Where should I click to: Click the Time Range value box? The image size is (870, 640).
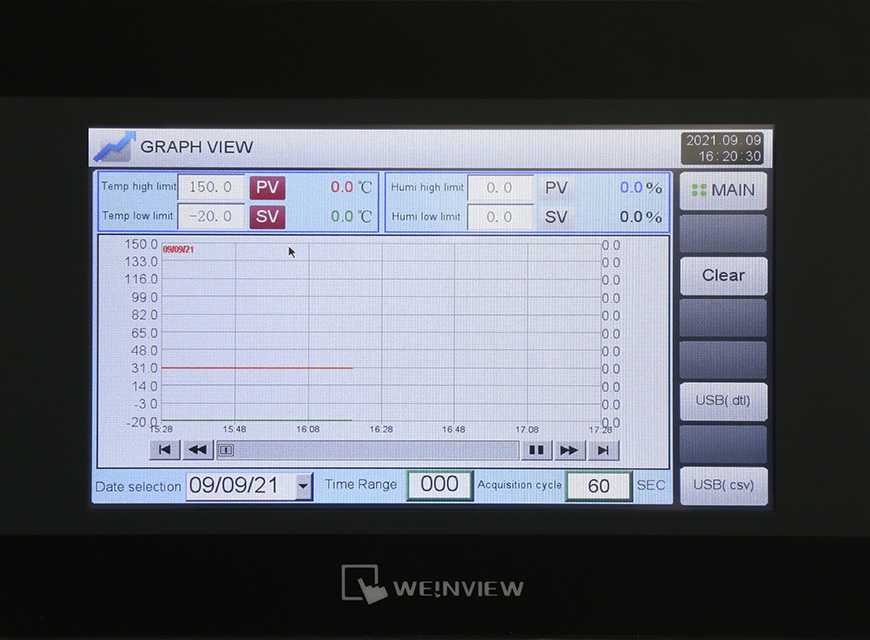coord(439,485)
